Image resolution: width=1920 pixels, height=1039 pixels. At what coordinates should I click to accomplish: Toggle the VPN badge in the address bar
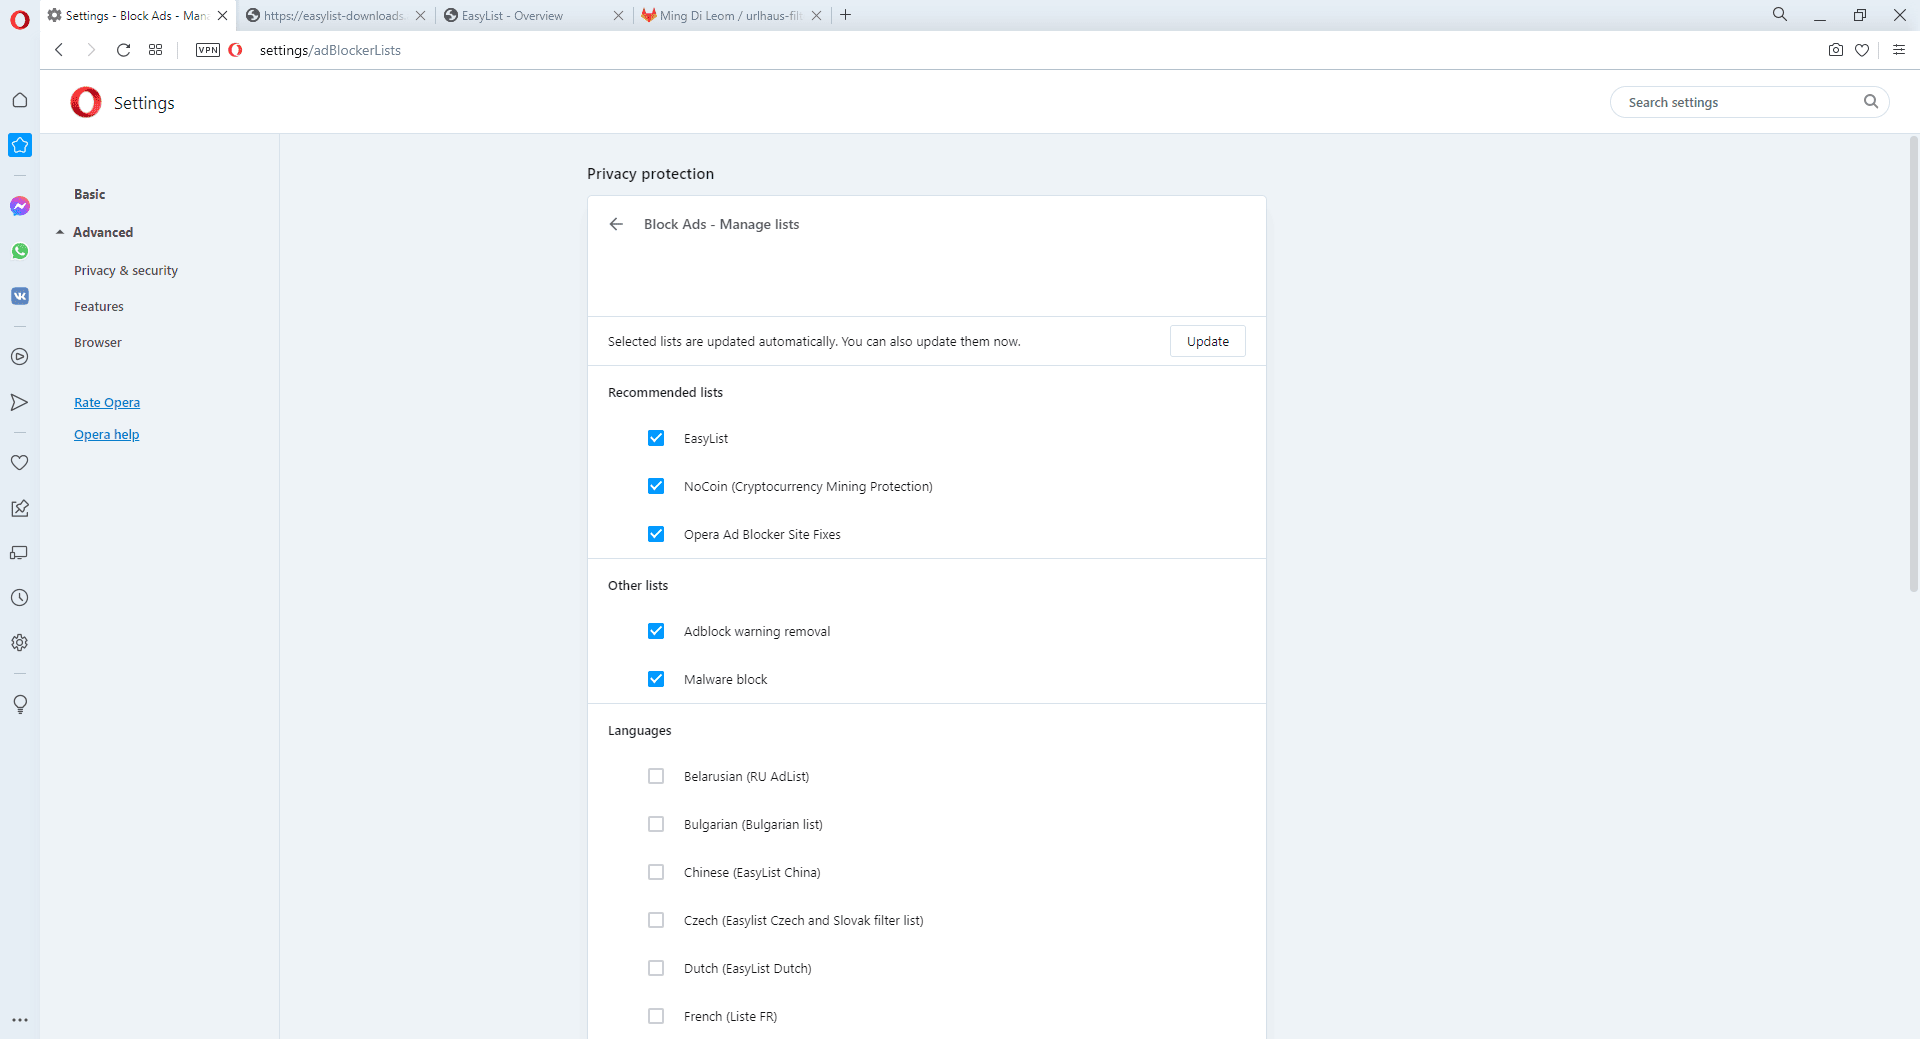pyautogui.click(x=208, y=50)
